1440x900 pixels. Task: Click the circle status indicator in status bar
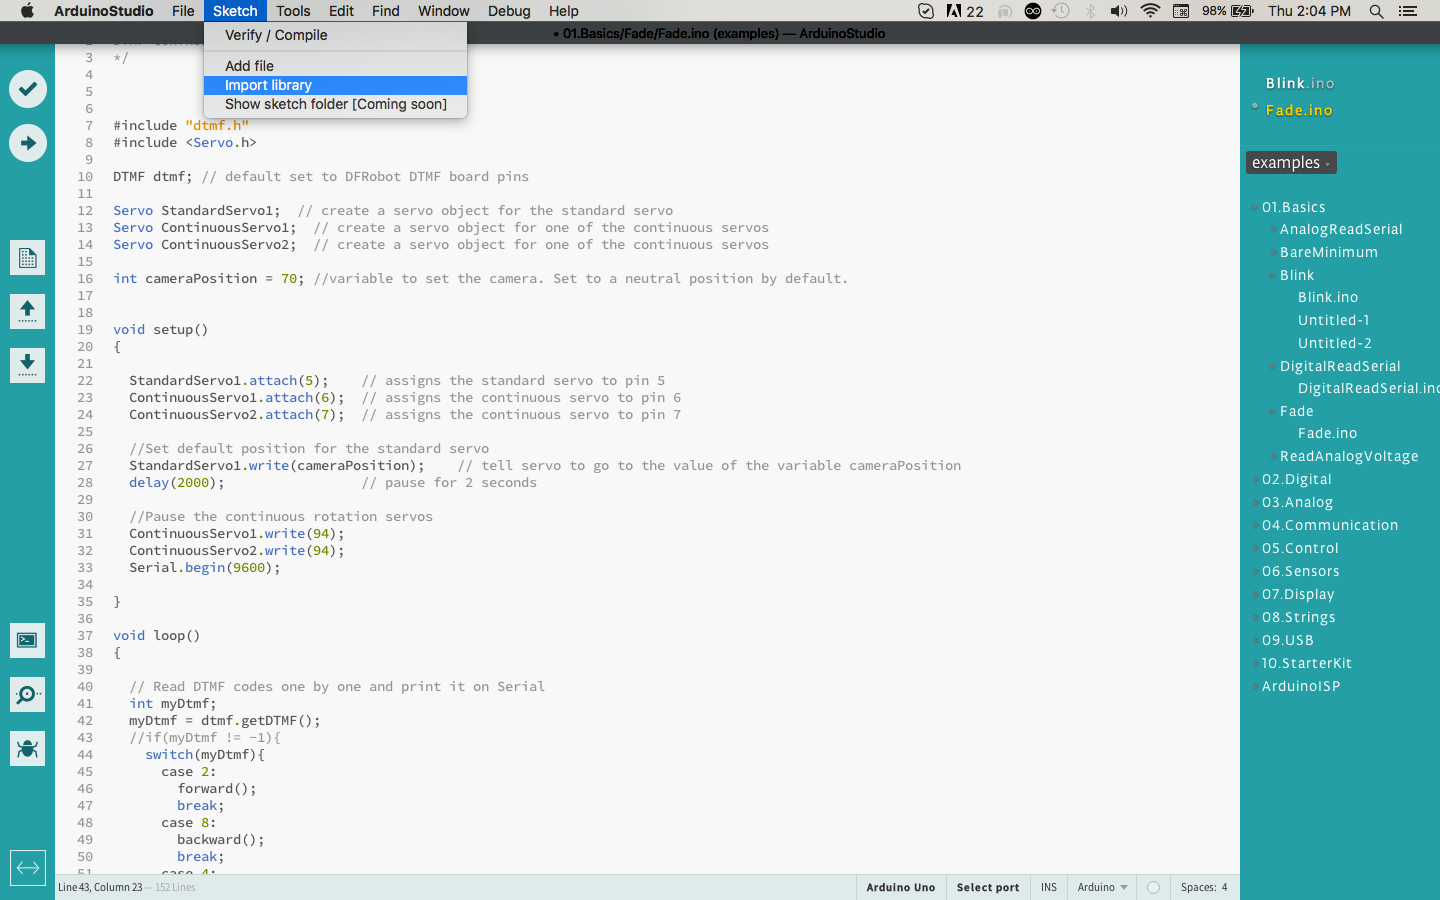pyautogui.click(x=1153, y=887)
